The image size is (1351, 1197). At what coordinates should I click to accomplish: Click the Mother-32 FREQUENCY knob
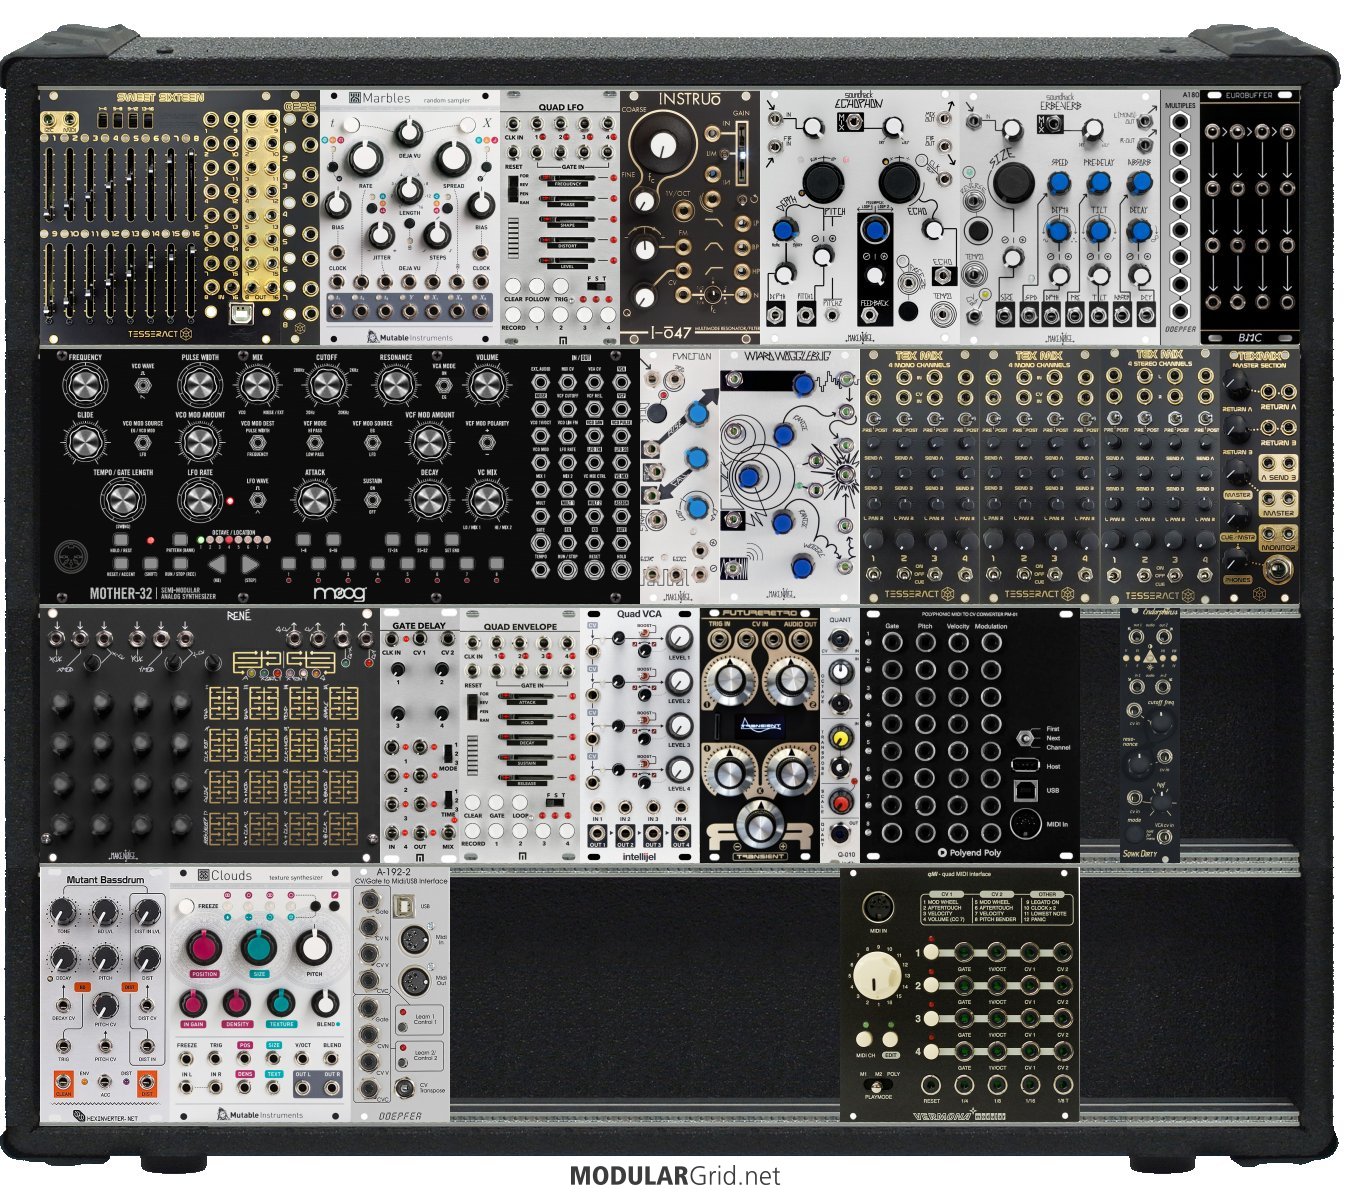(85, 385)
